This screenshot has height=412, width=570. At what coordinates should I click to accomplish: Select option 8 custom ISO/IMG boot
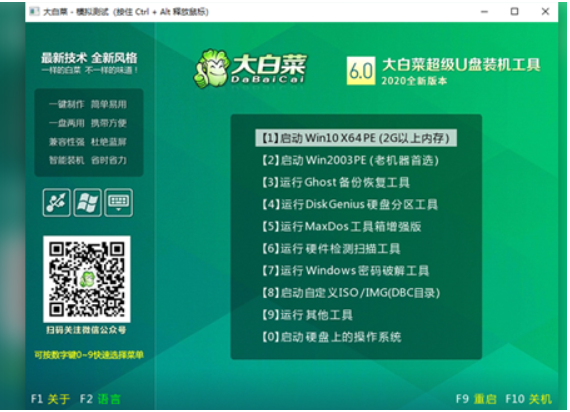click(x=351, y=293)
